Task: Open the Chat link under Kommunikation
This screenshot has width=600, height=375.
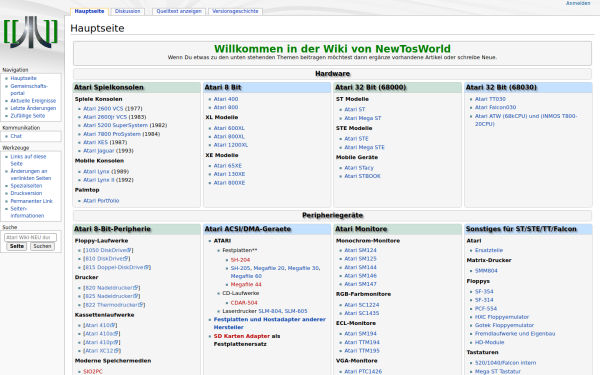Action: 16,136
